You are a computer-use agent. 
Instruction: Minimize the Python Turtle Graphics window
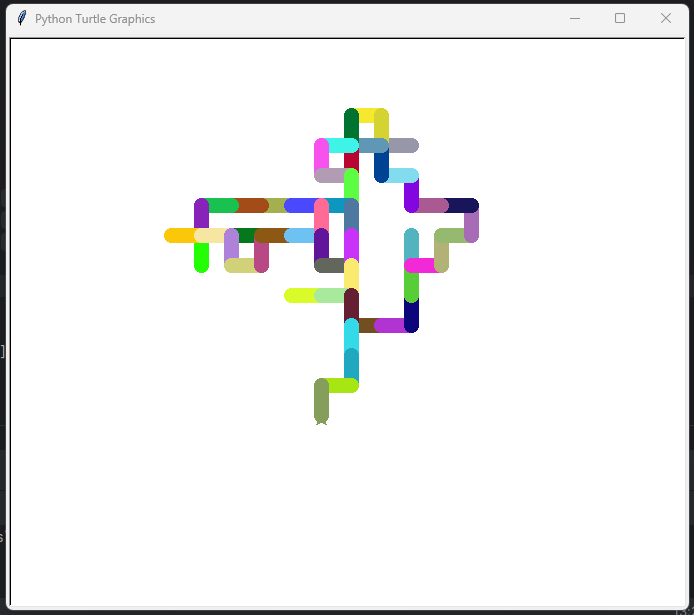574,18
